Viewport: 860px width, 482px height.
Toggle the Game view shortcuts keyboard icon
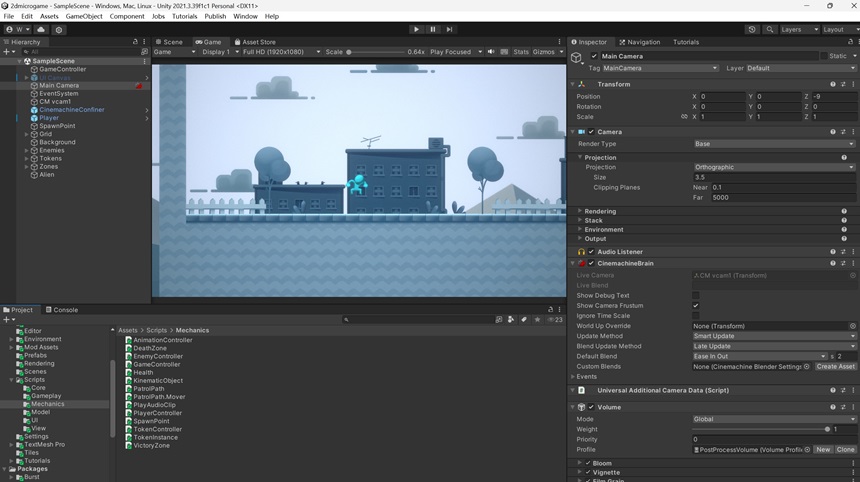pyautogui.click(x=504, y=52)
